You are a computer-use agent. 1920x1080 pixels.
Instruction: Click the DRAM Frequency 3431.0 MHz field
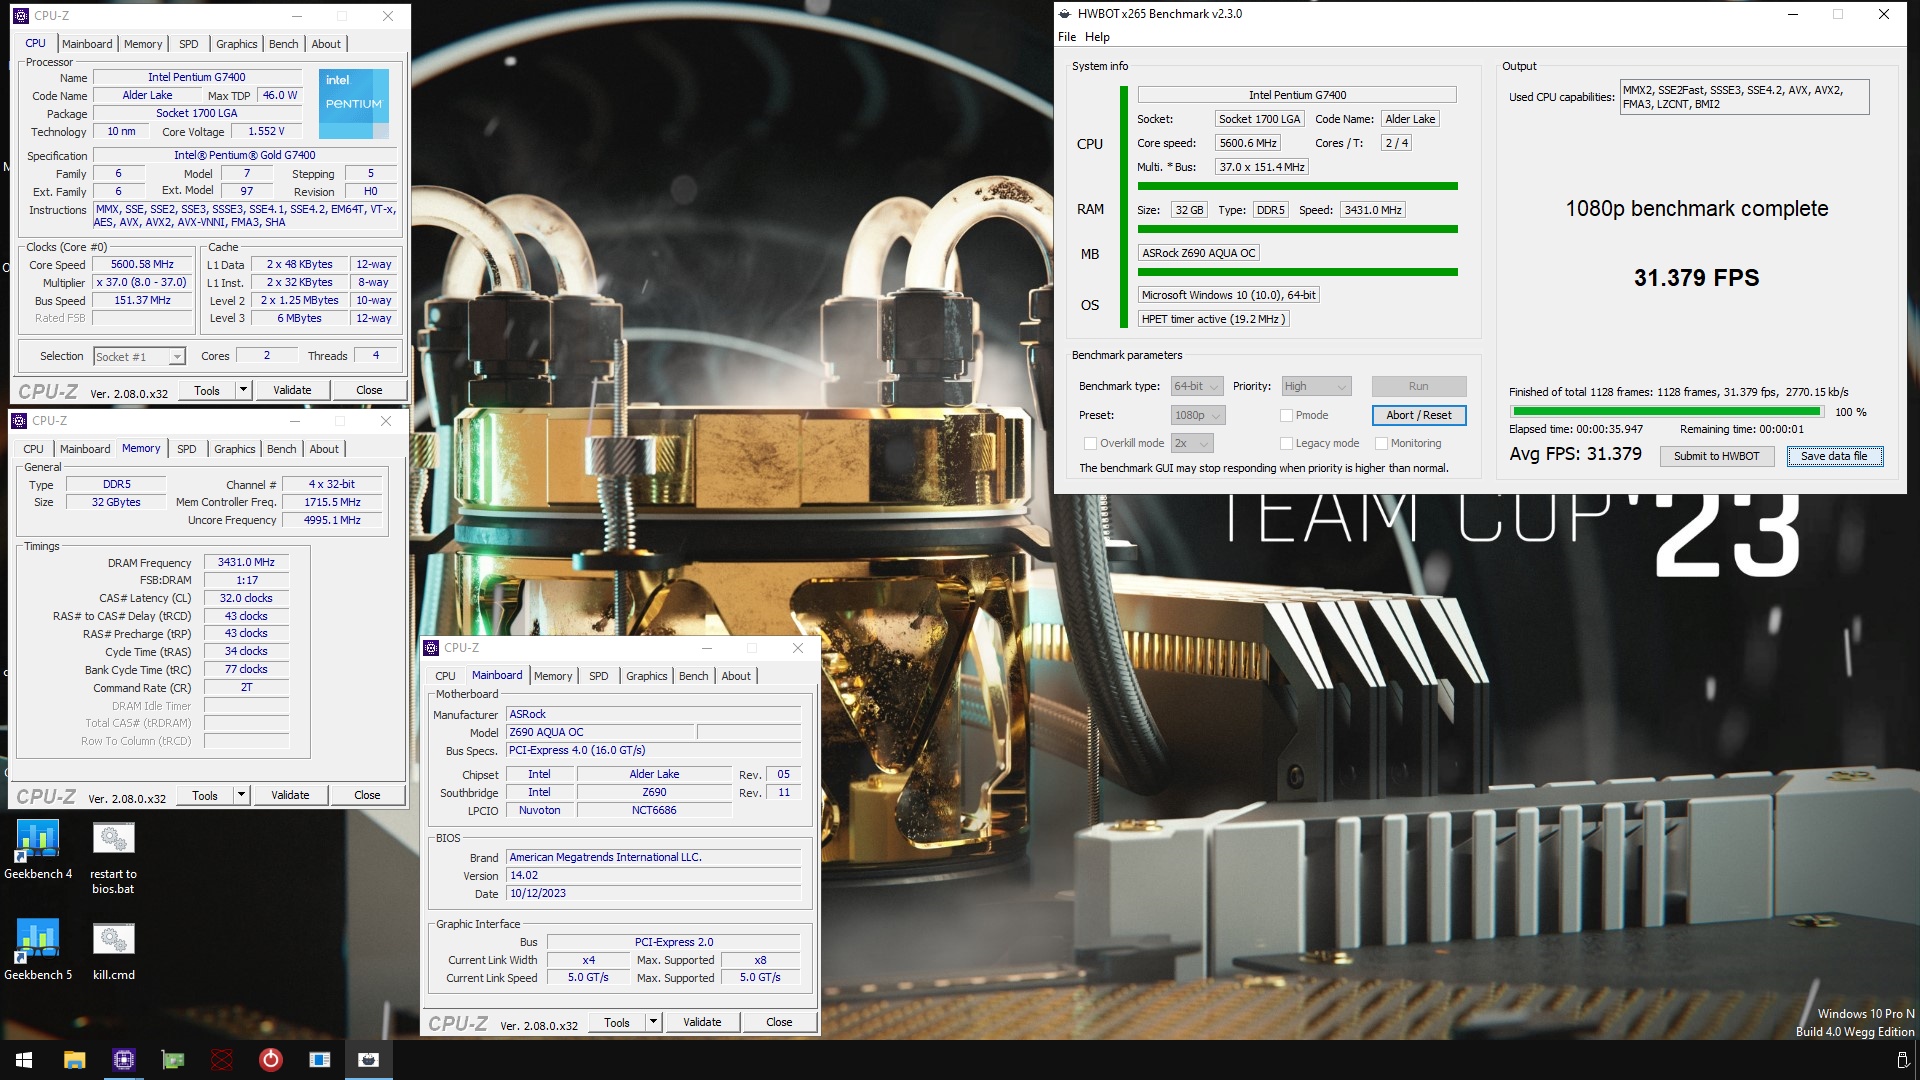[x=246, y=563]
